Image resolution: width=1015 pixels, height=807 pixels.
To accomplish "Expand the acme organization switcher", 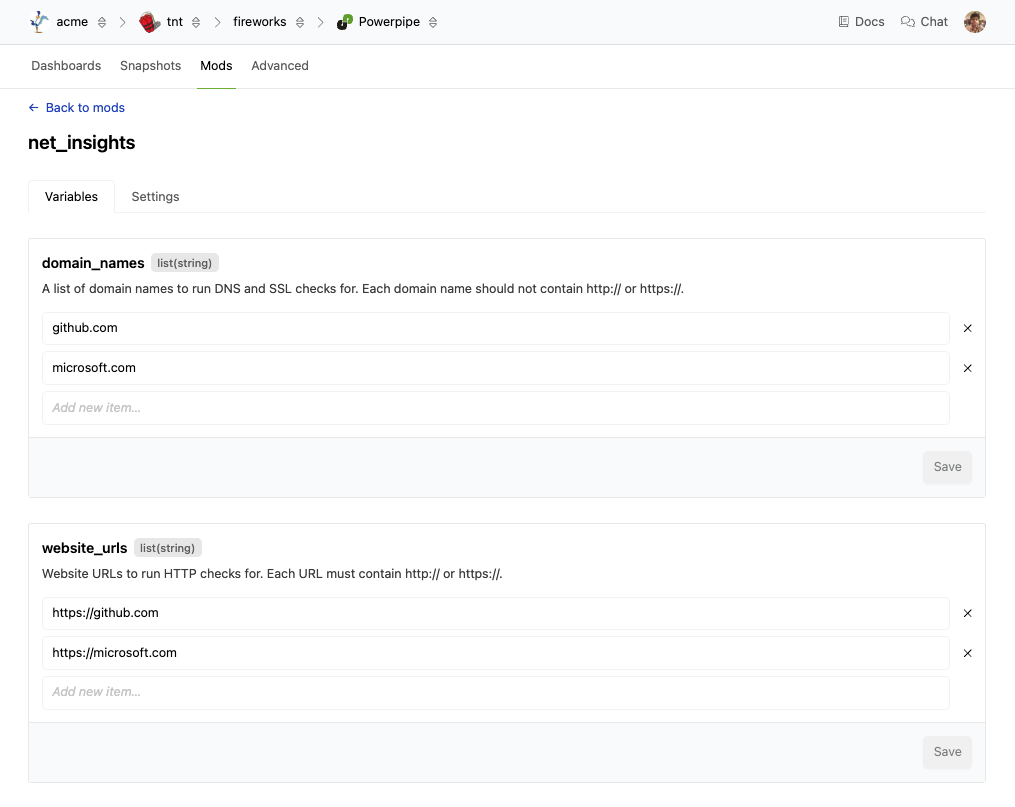I will coord(102,22).
